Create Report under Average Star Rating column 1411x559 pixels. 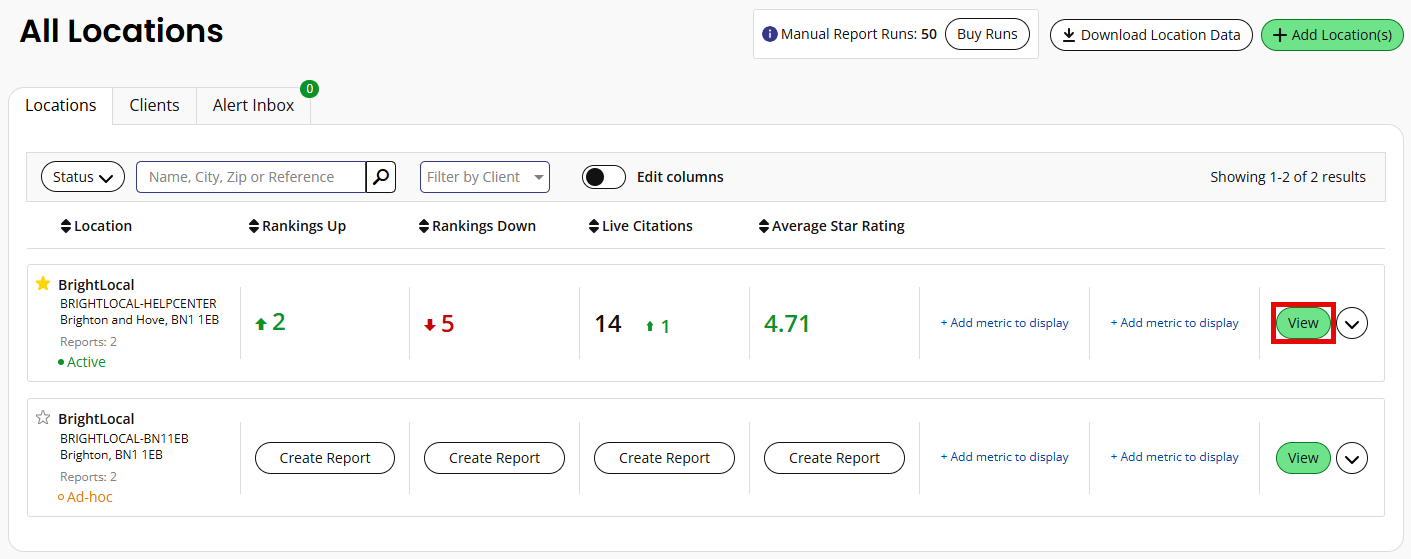coord(834,458)
